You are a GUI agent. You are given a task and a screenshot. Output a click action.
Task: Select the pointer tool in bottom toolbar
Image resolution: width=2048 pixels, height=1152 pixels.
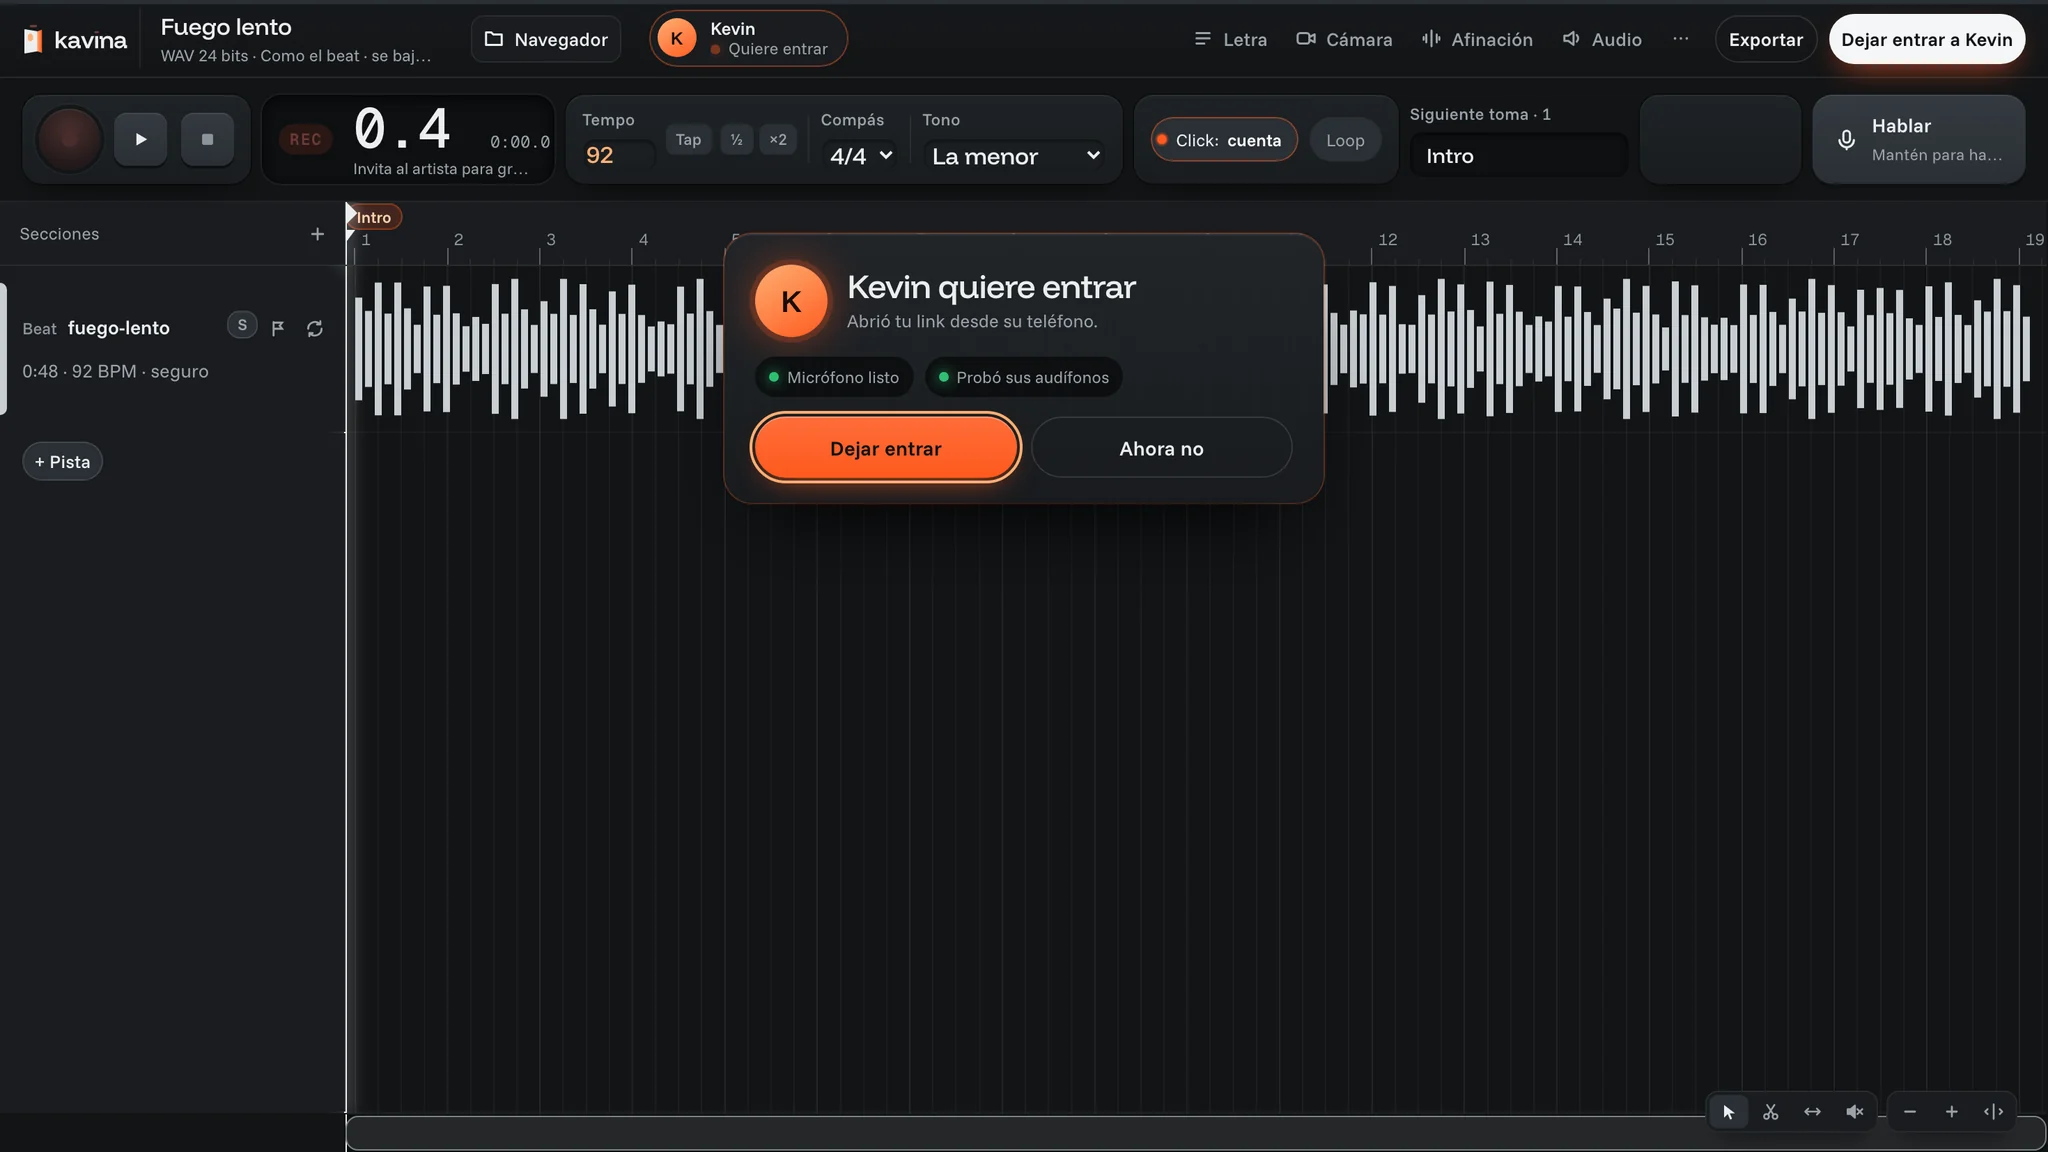(x=1728, y=1112)
